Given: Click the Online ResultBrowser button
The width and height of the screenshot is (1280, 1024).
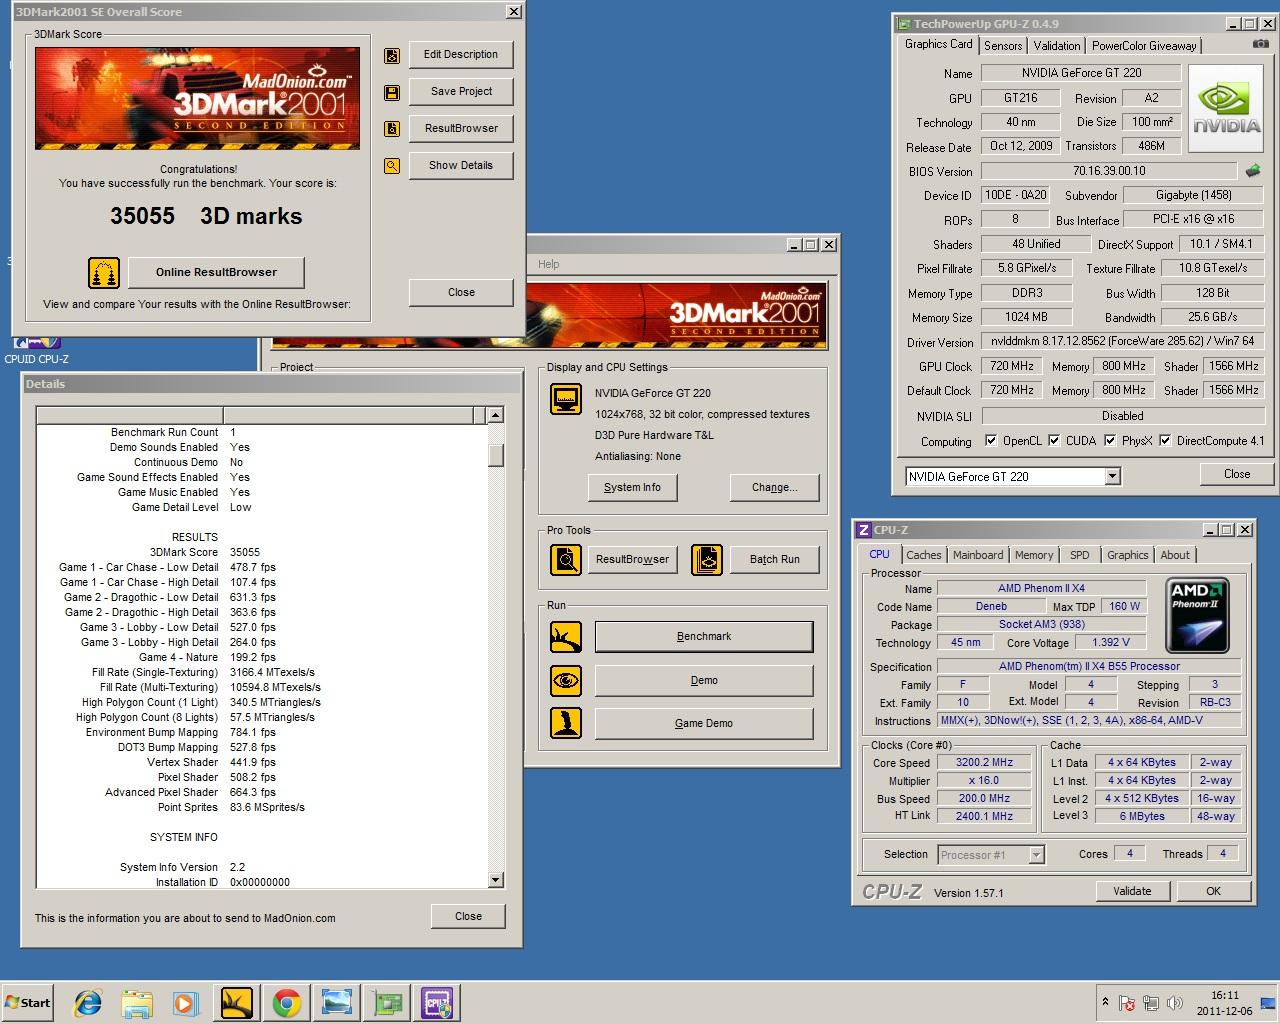Looking at the screenshot, I should coord(216,272).
